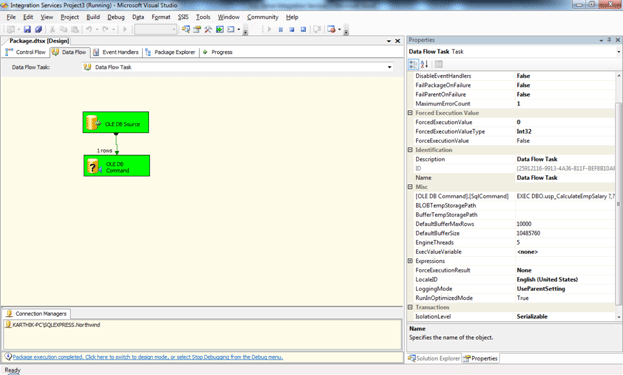The height and width of the screenshot is (375, 623).
Task: Select the OLE DB Command component
Action: tap(116, 166)
